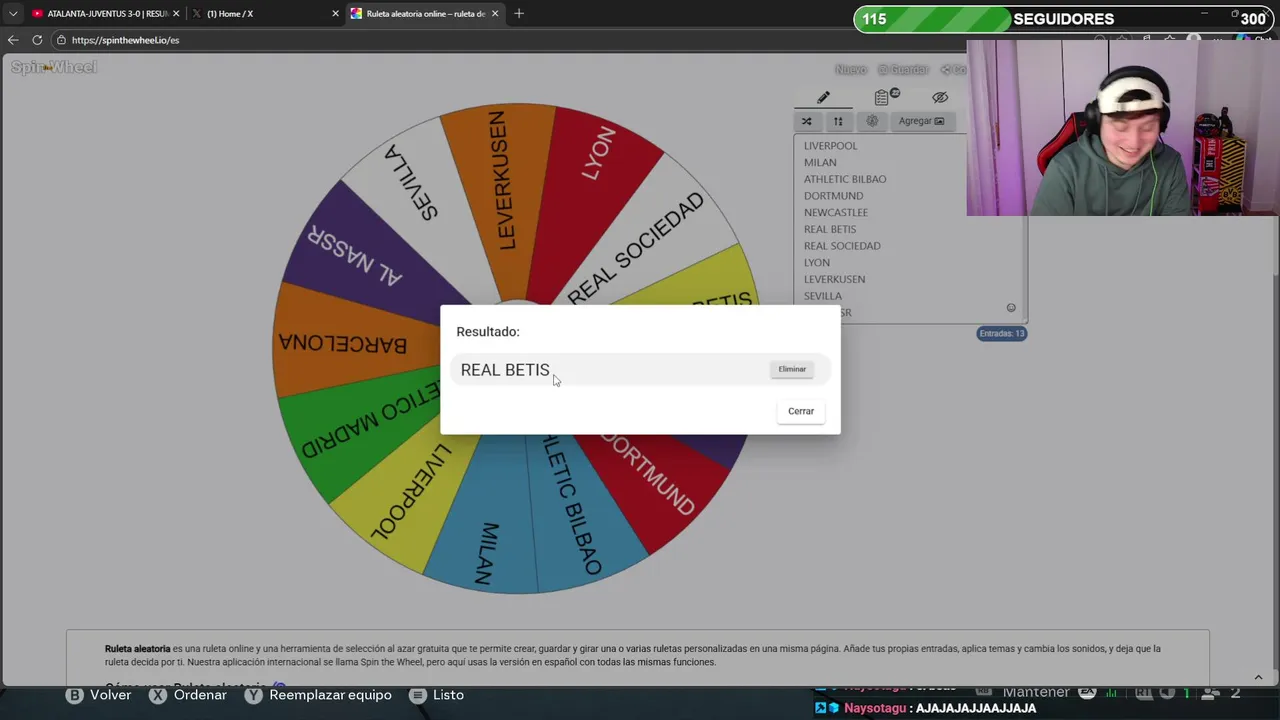This screenshot has width=1280, height=720.
Task: Click LYON in the entries list
Action: (x=817, y=262)
